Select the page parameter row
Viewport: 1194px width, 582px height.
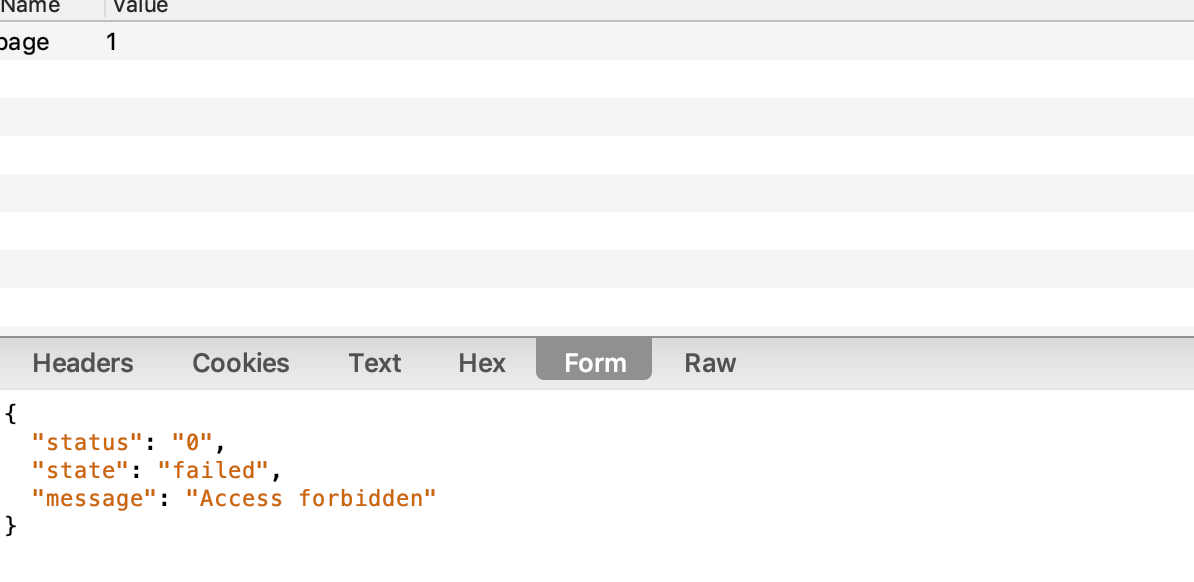click(597, 41)
